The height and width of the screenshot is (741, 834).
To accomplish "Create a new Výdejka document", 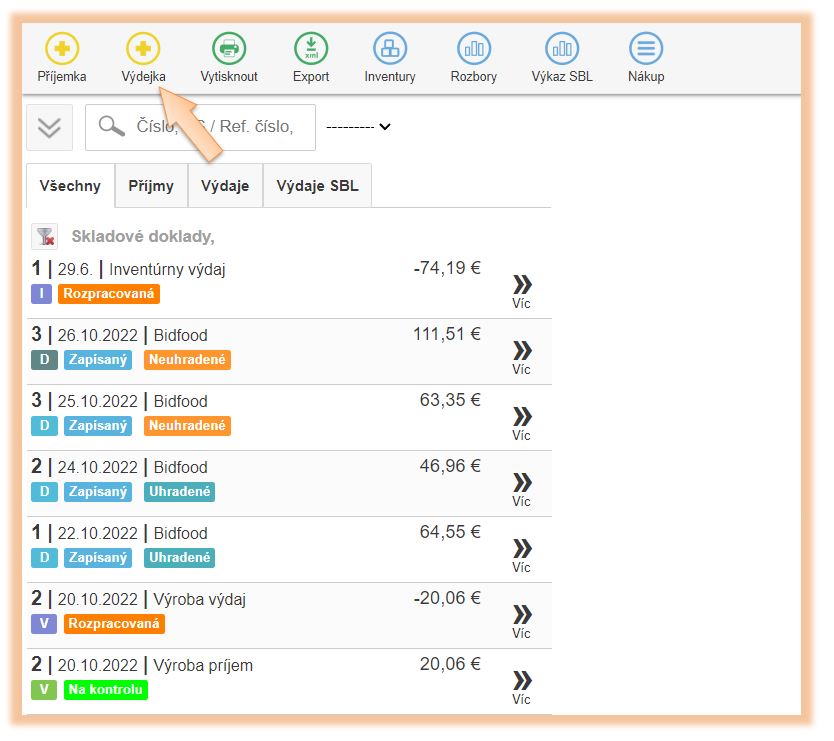I will click(x=143, y=48).
